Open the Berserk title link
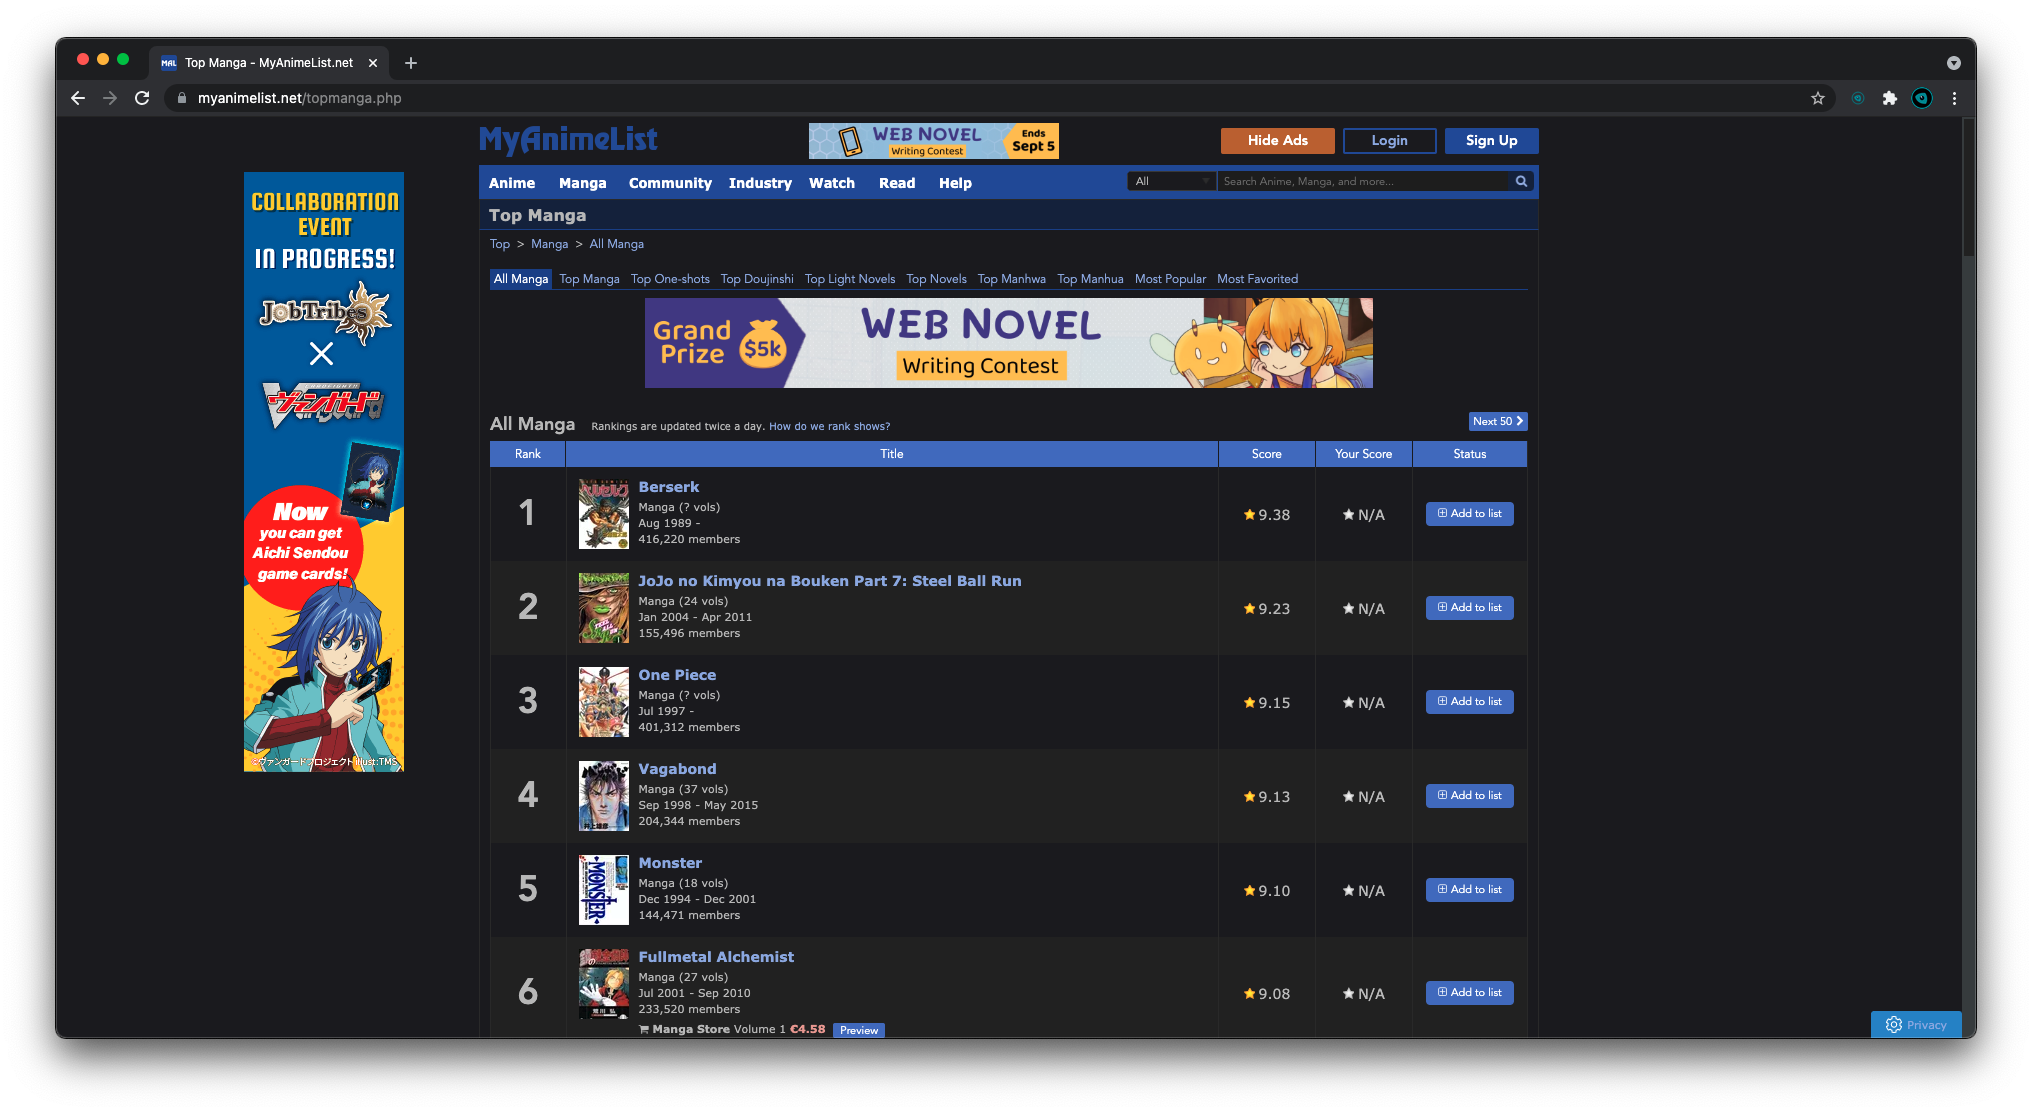Viewport: 2032px width, 1112px height. point(668,487)
